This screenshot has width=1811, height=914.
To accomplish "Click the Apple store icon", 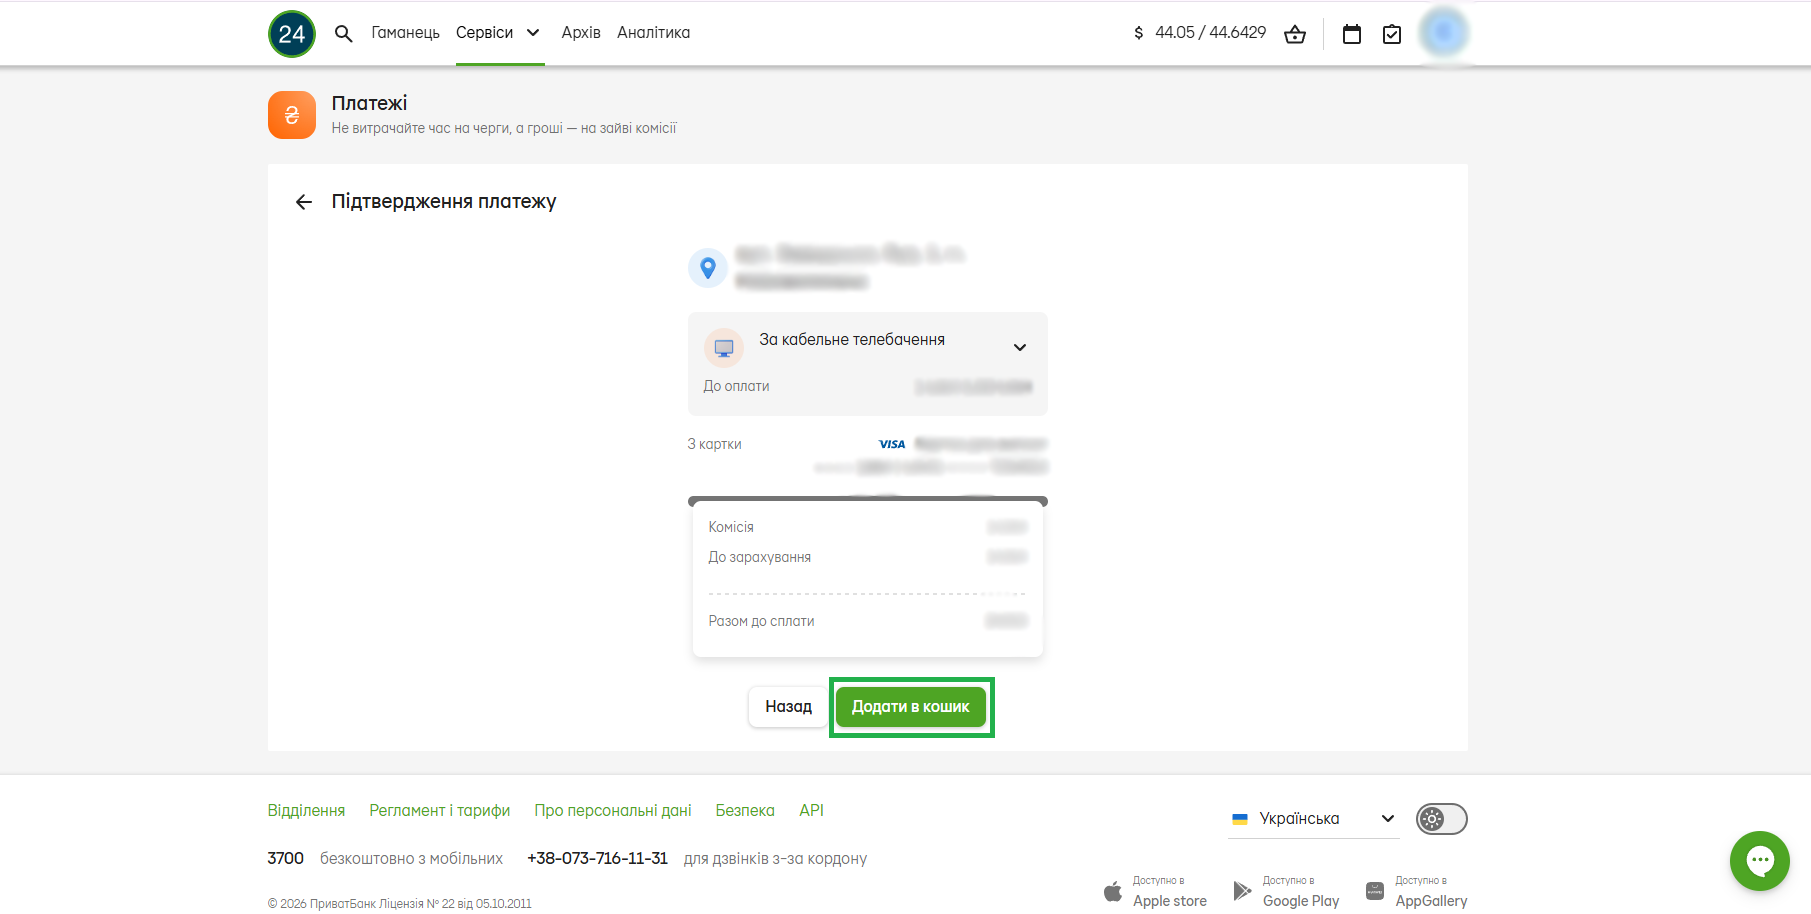I will tap(1113, 891).
